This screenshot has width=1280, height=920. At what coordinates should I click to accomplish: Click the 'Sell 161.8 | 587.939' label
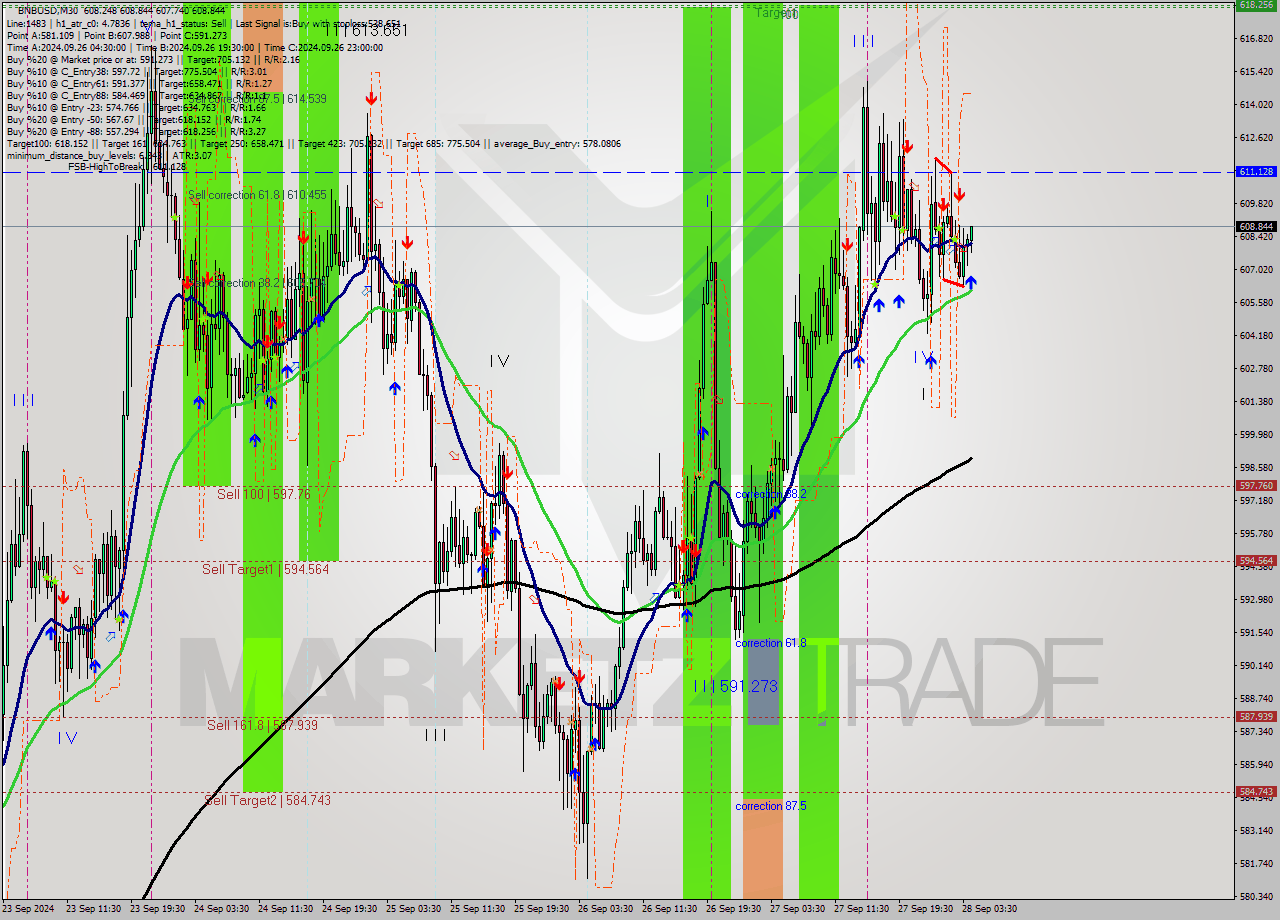(x=262, y=725)
